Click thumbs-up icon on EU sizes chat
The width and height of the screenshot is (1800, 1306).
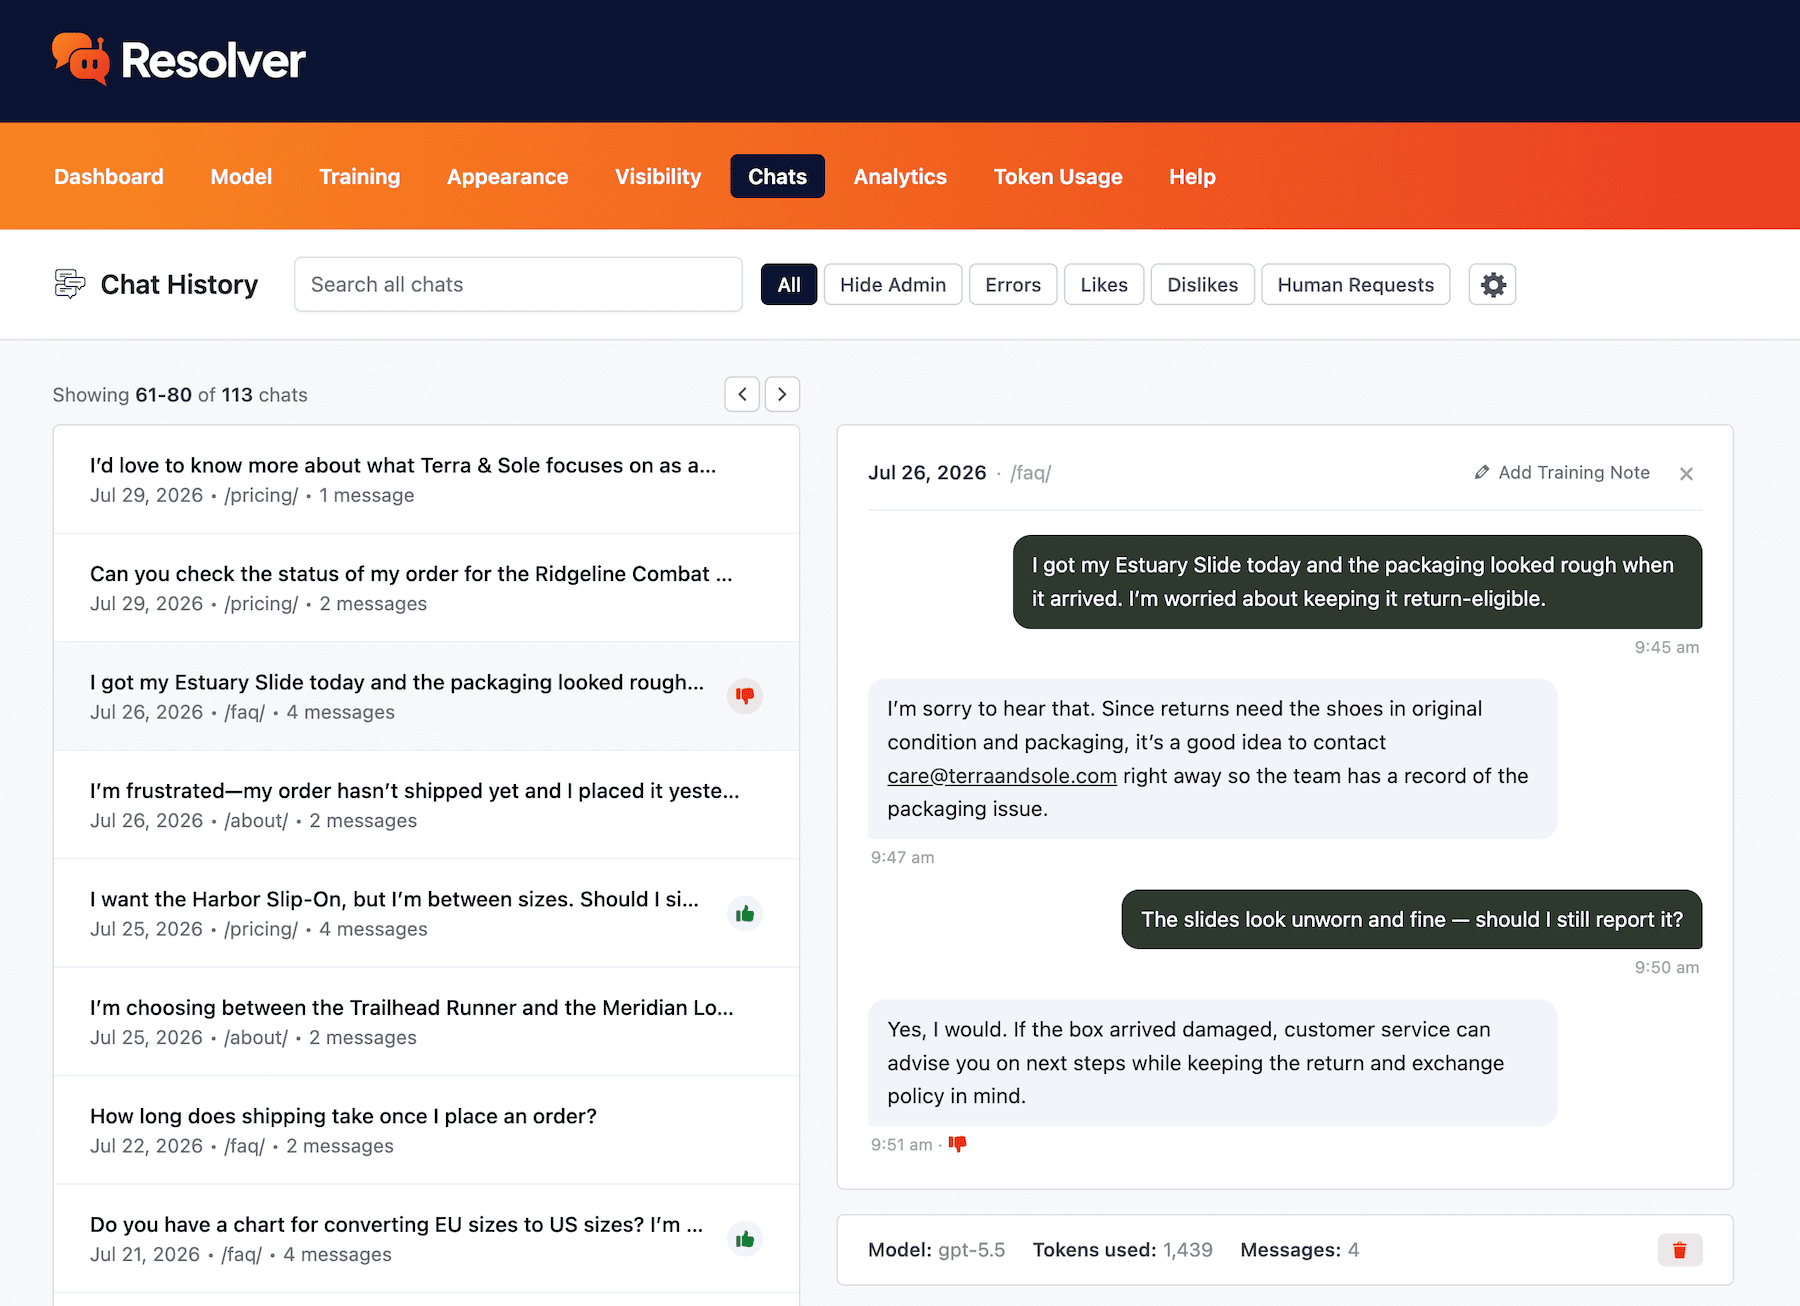tap(745, 1239)
